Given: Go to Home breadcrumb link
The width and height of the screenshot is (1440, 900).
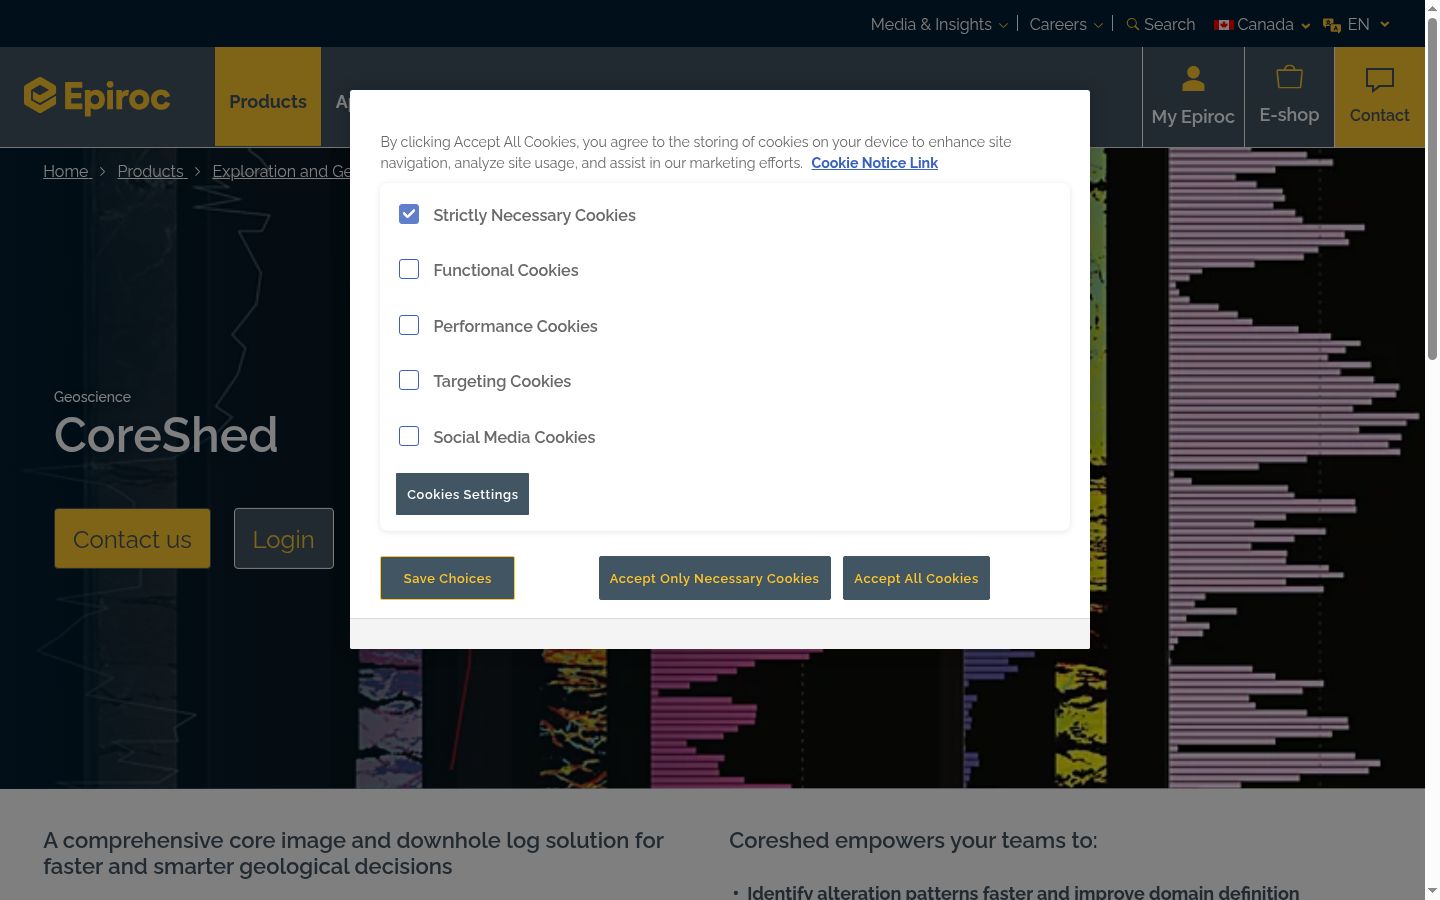Looking at the screenshot, I should [66, 171].
